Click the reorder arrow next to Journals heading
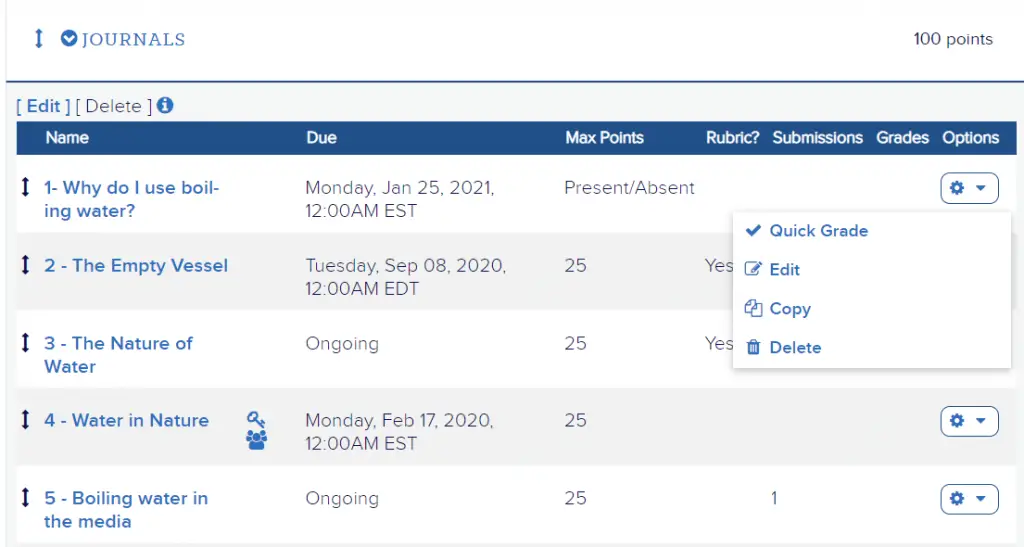This screenshot has height=547, width=1024. pyautogui.click(x=39, y=39)
